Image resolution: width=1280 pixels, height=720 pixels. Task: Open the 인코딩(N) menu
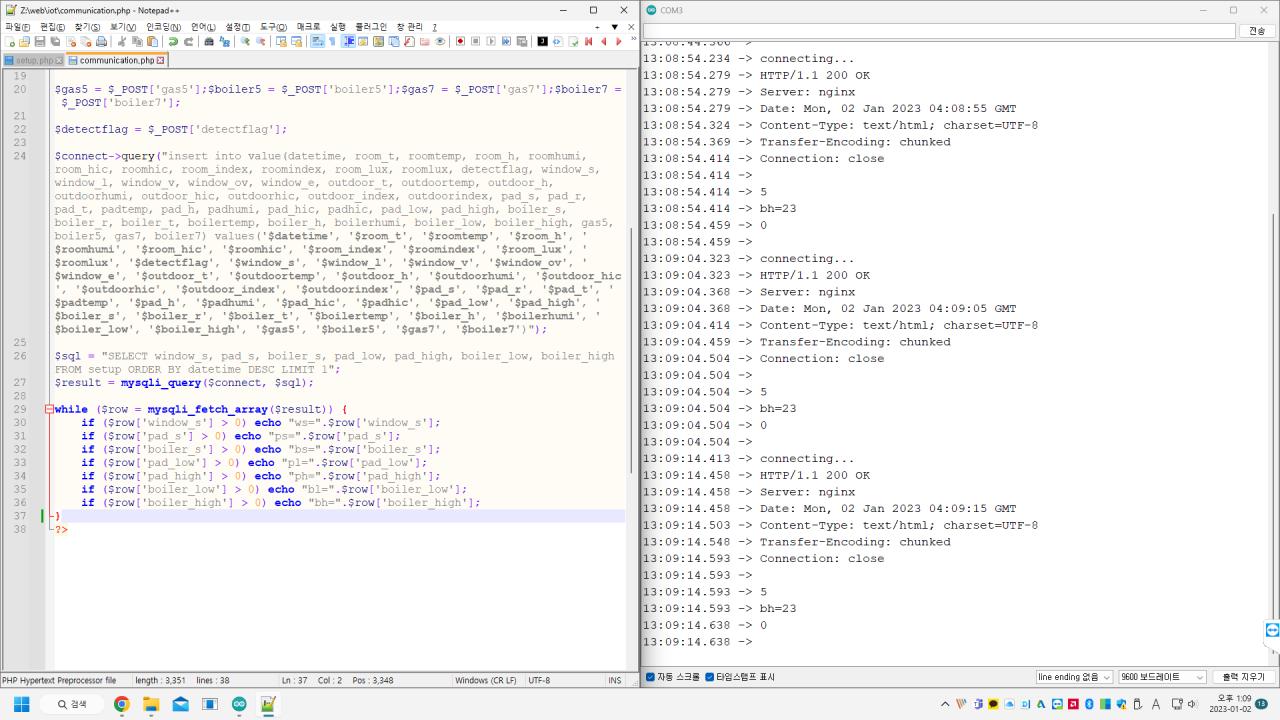(163, 27)
